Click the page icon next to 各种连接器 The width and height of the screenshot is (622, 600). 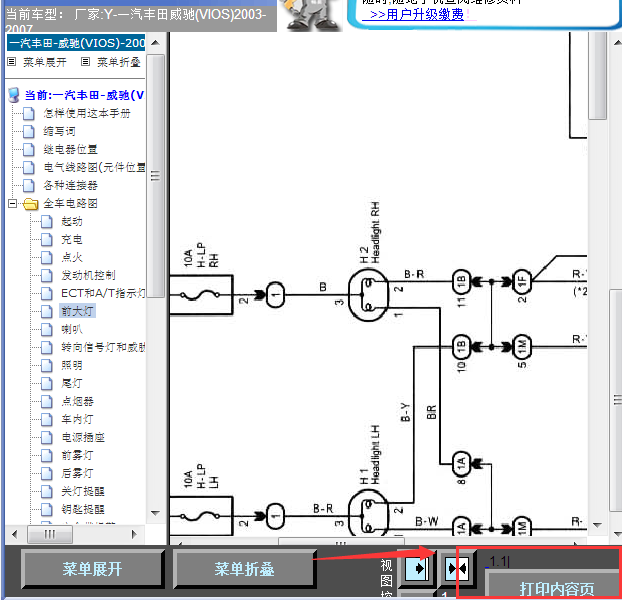29,185
